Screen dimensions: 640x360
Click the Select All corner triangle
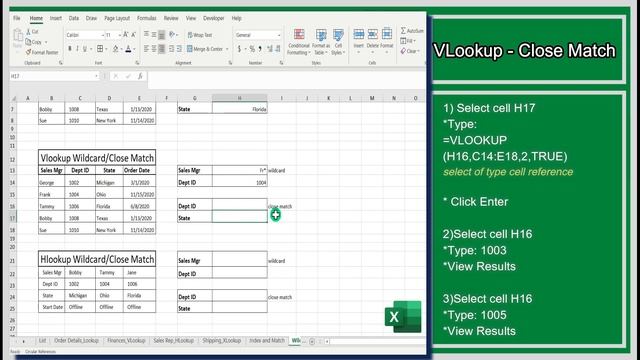pyautogui.click(x=14, y=98)
